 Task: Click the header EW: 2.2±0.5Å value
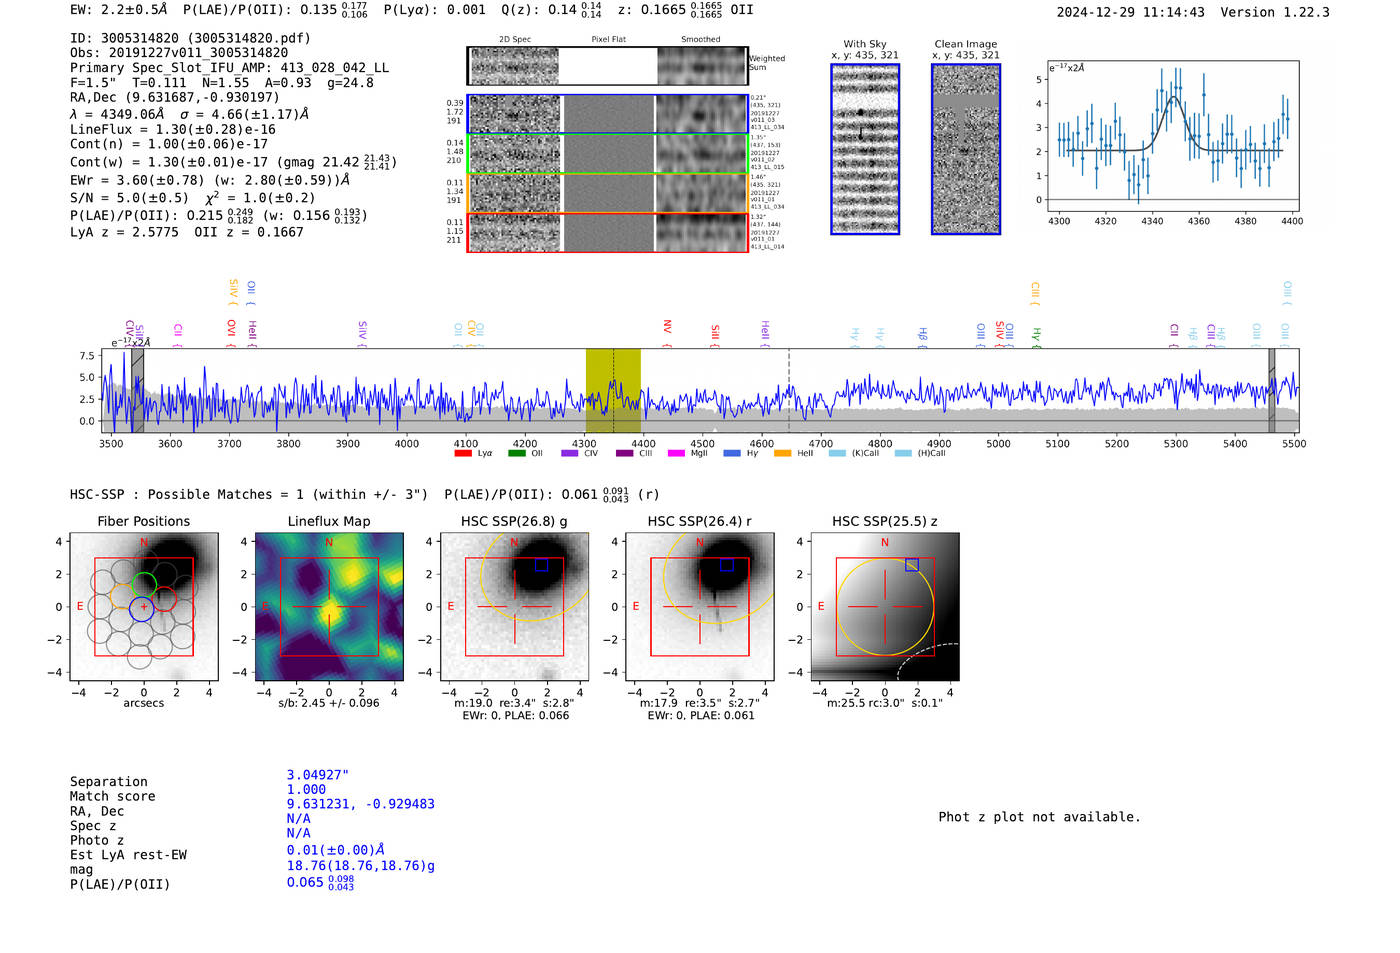pos(119,10)
